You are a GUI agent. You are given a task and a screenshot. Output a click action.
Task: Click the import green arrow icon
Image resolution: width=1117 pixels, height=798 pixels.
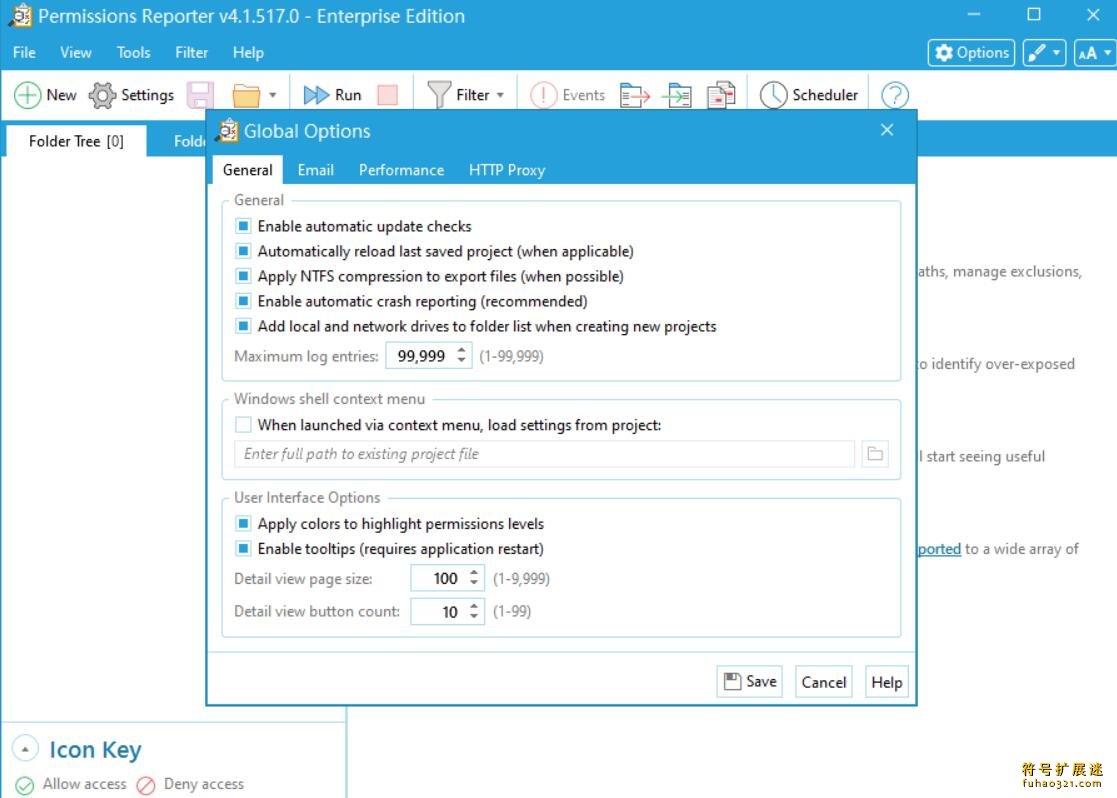point(677,95)
